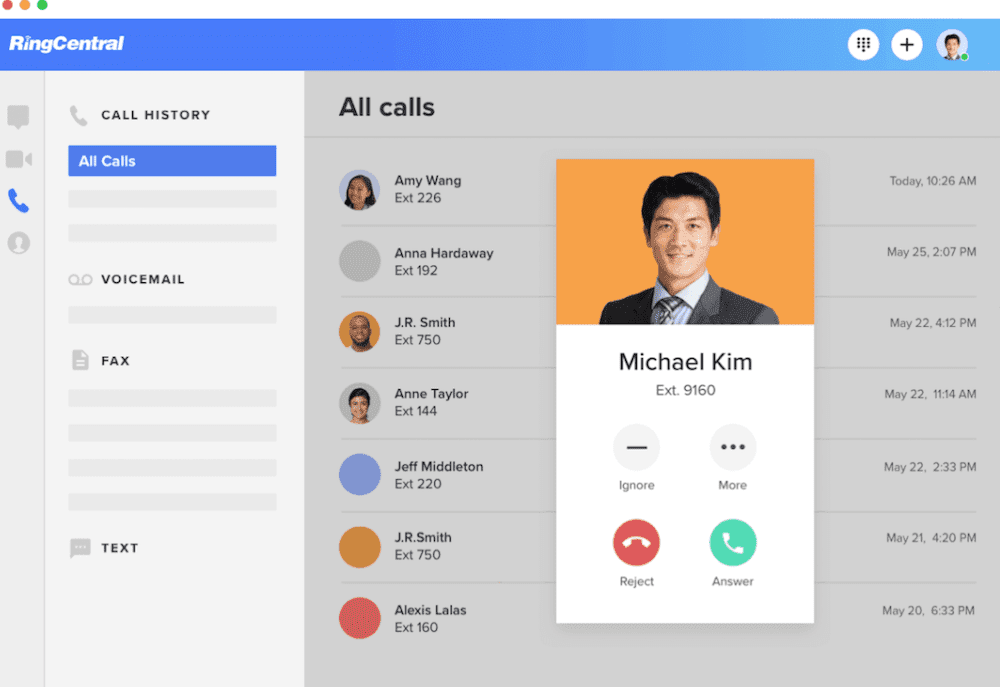Open the dial pad icon
Screen dimensions: 1000x687
(x=863, y=45)
